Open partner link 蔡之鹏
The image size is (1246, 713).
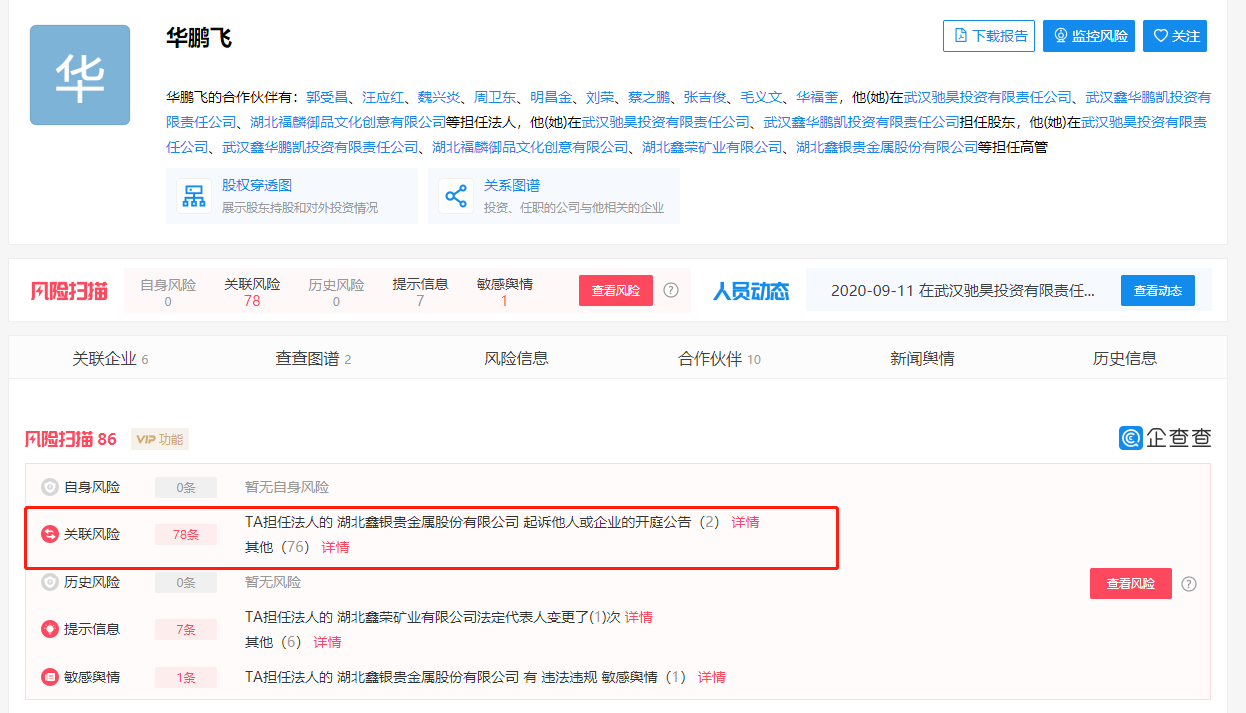click(x=649, y=97)
